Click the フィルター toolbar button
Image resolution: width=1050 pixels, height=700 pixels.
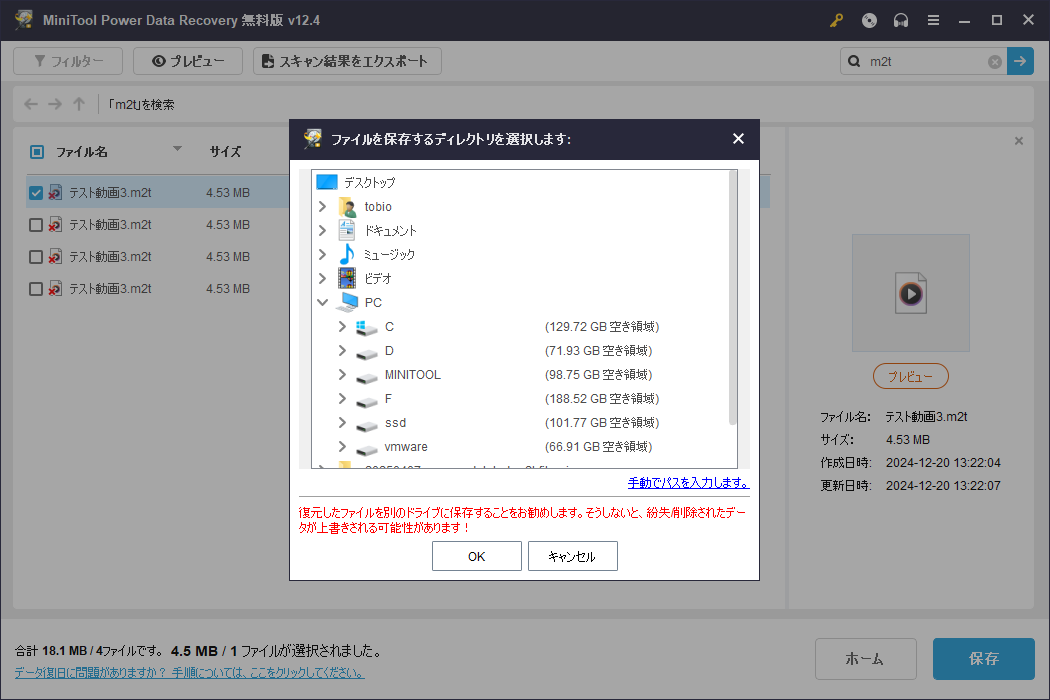click(68, 61)
